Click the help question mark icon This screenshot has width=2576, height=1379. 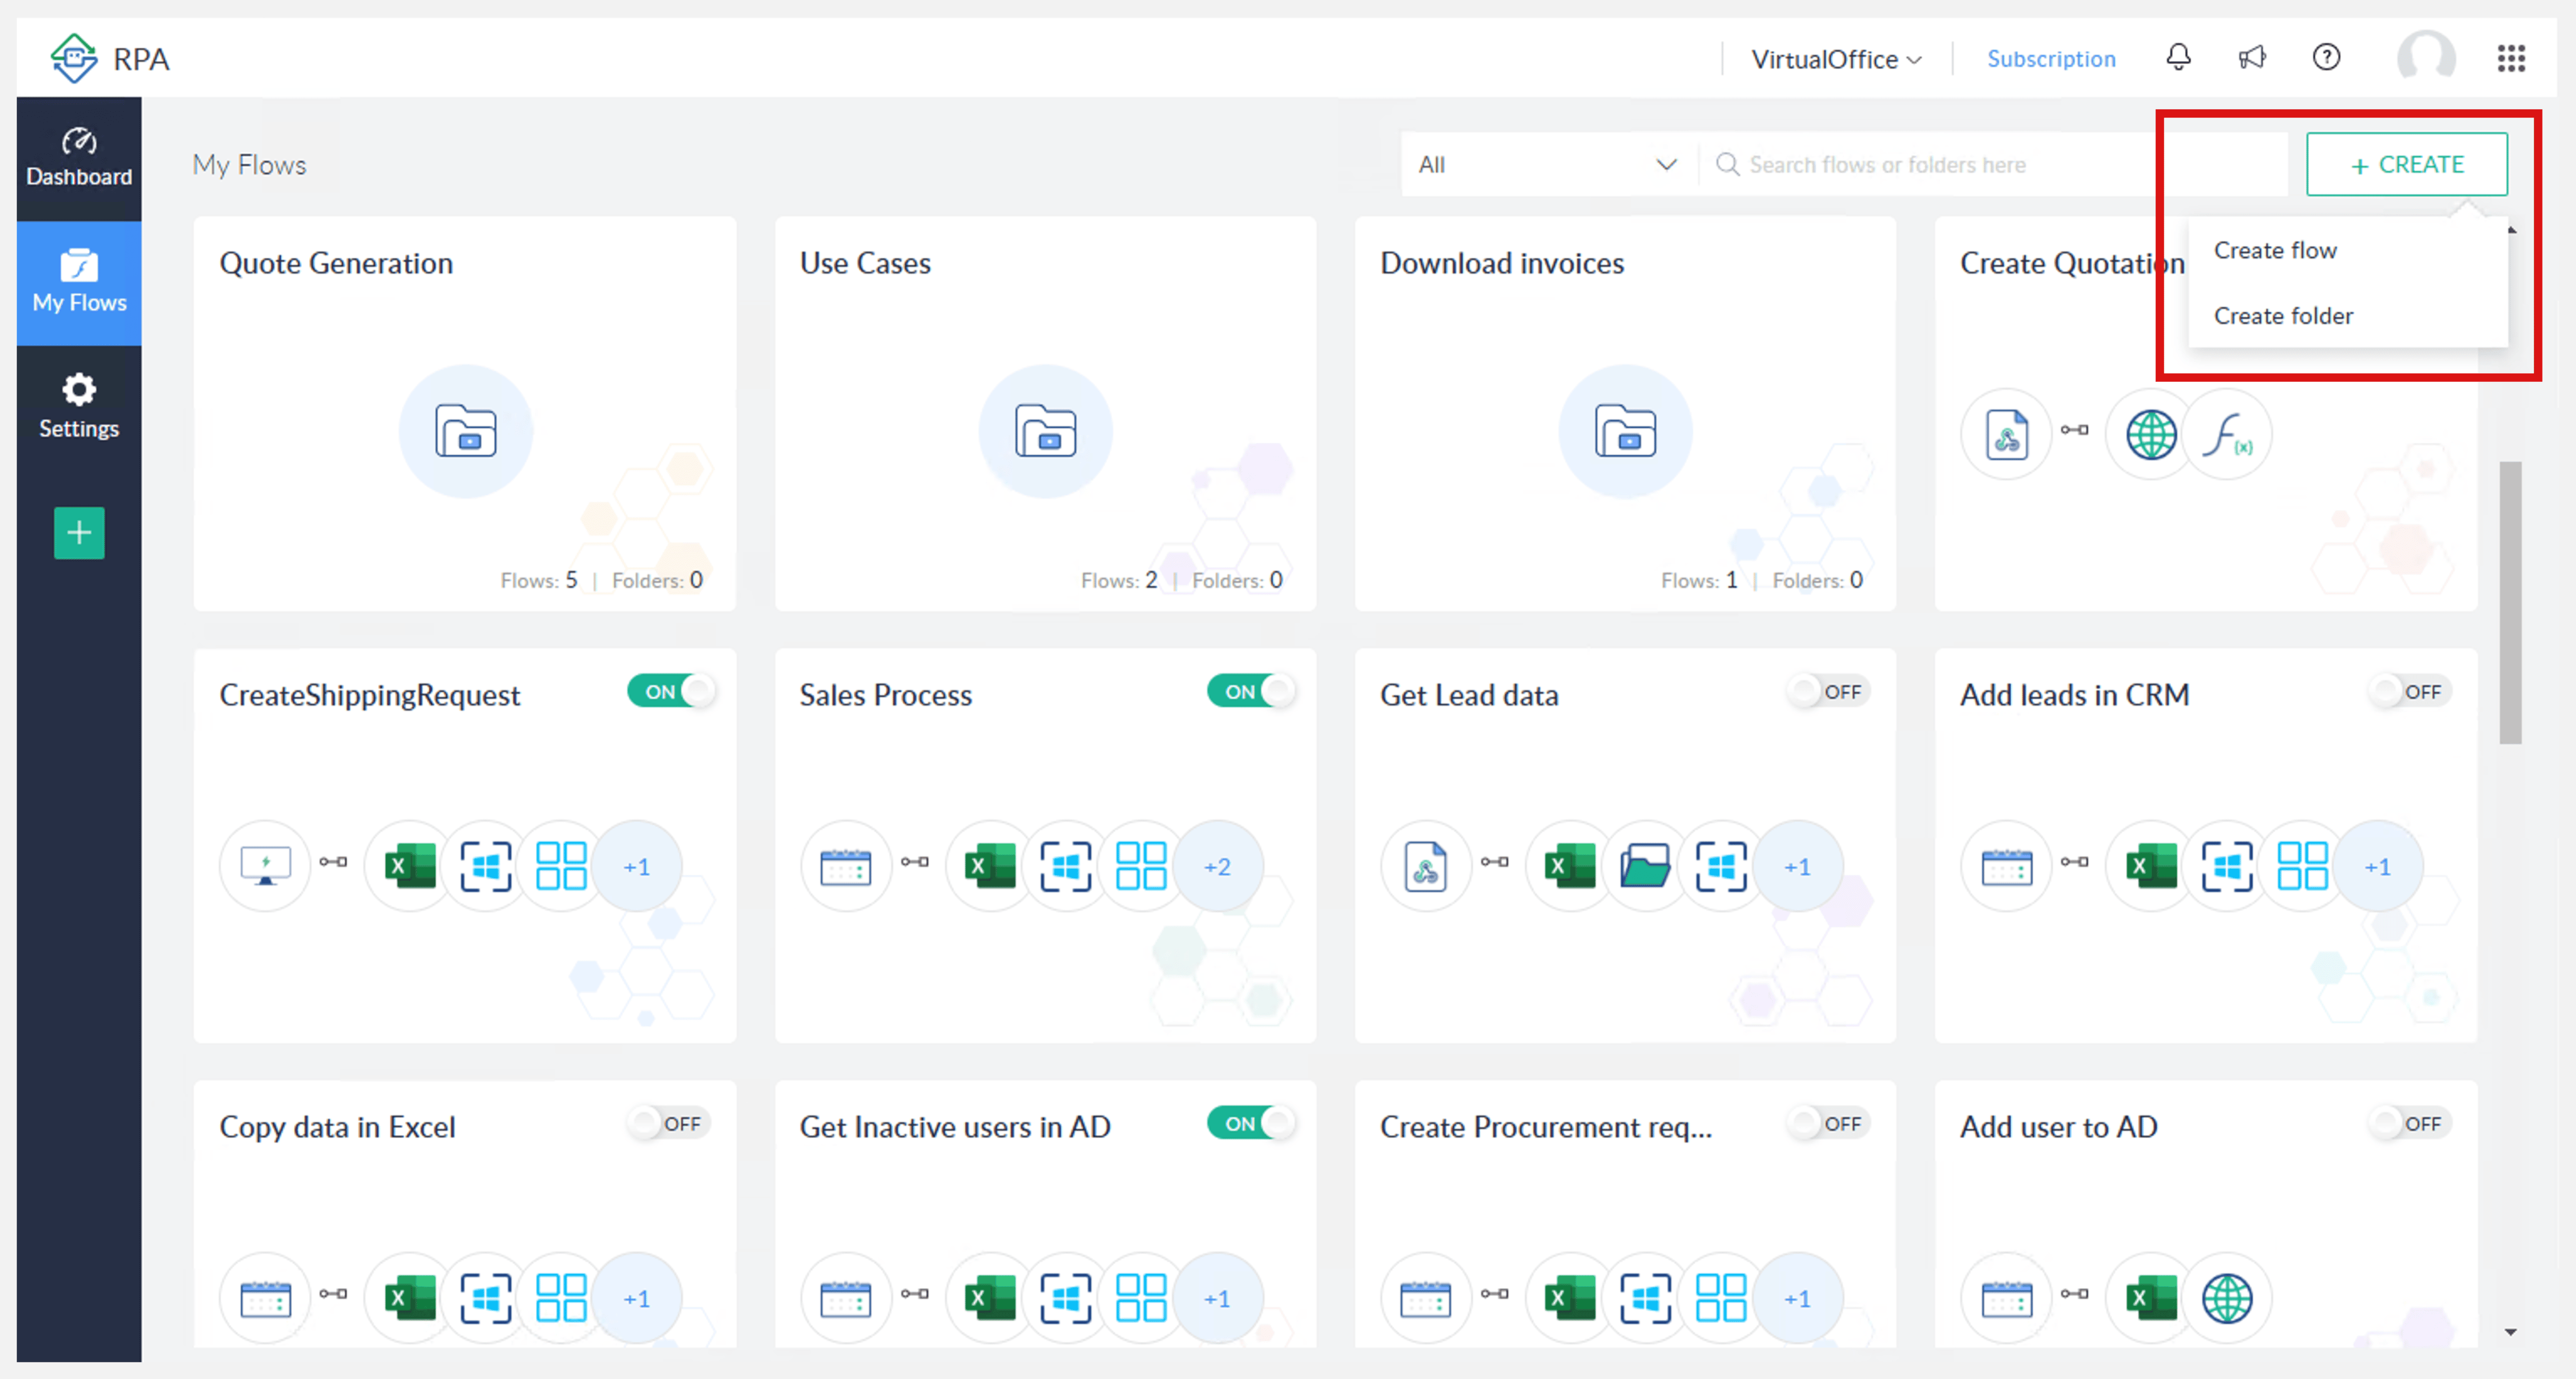click(x=2326, y=57)
